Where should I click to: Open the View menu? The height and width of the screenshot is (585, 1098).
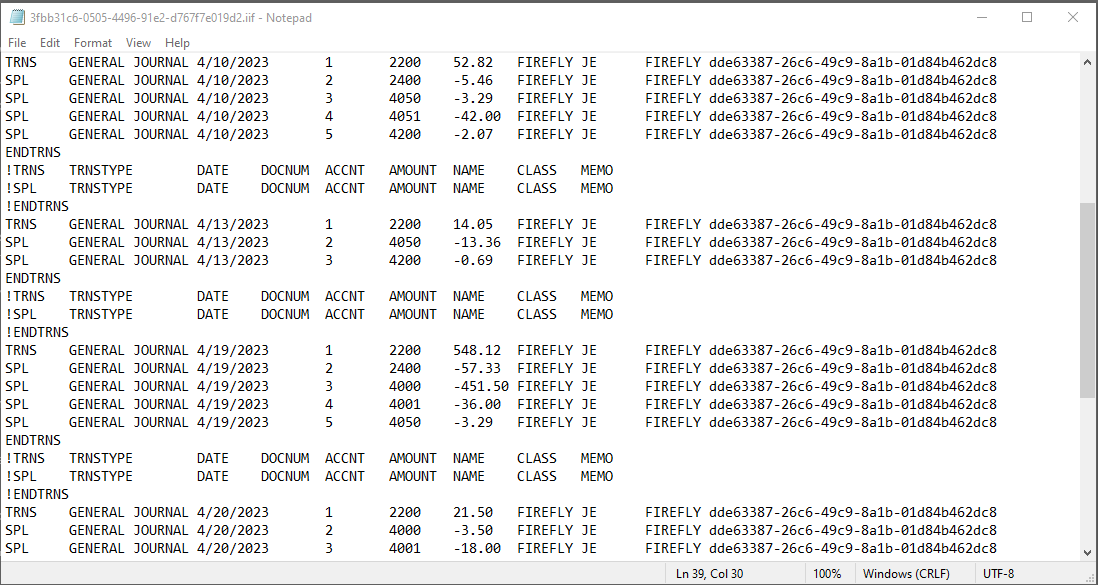point(138,43)
